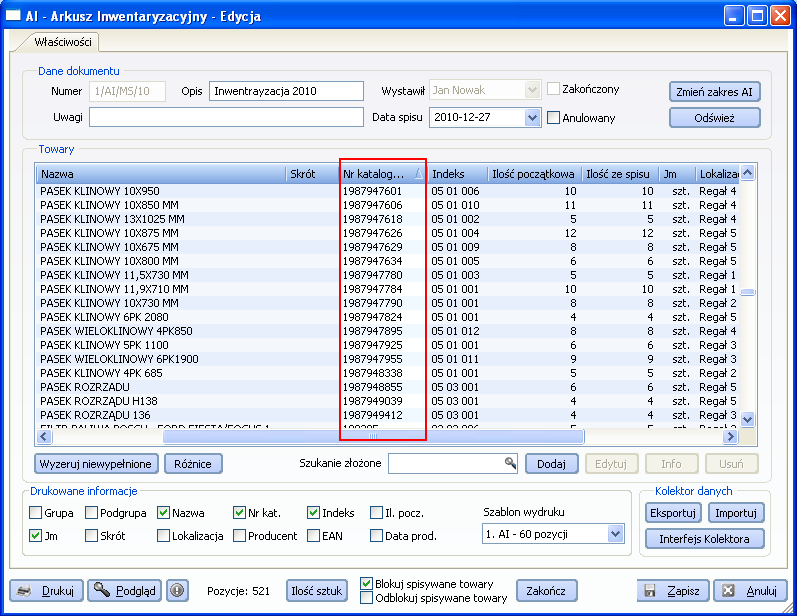Click the Odśwież button

pos(715,118)
